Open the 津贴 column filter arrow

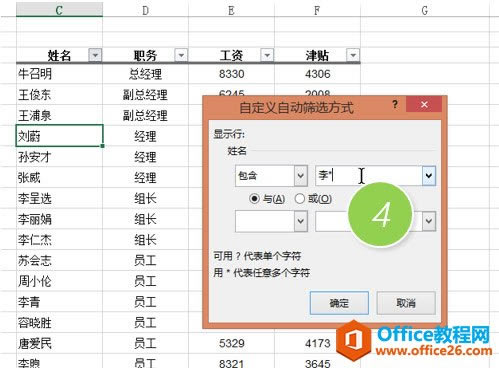point(353,55)
